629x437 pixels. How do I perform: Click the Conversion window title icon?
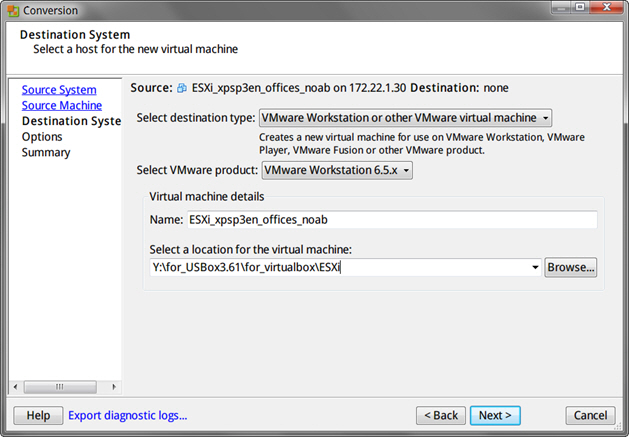pyautogui.click(x=11, y=10)
